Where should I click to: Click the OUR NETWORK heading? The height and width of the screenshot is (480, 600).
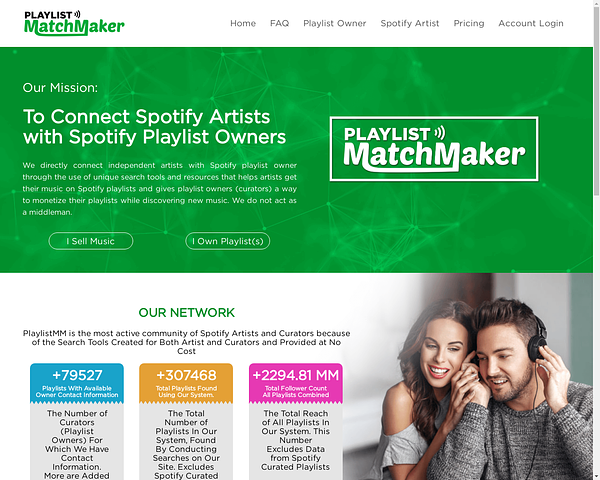[186, 313]
